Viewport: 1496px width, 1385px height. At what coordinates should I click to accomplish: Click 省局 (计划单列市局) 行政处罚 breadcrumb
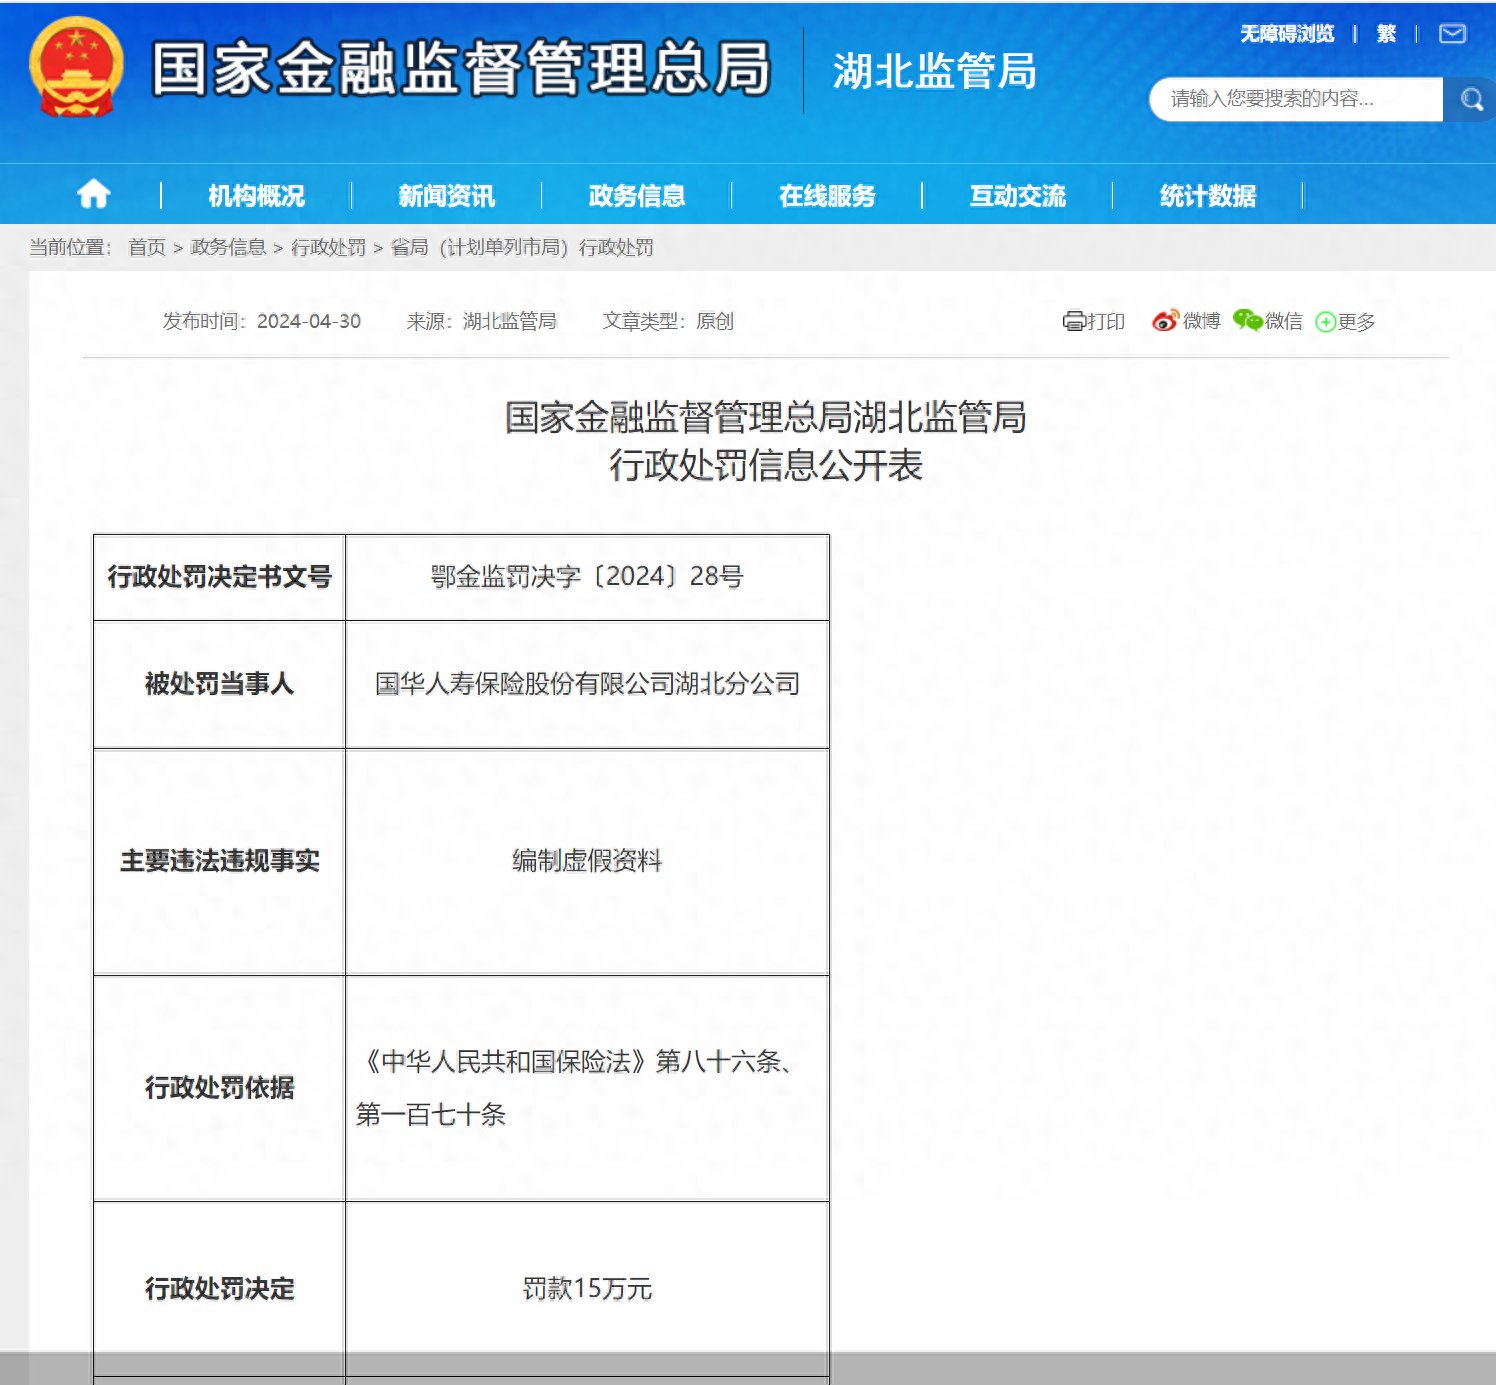click(x=521, y=247)
